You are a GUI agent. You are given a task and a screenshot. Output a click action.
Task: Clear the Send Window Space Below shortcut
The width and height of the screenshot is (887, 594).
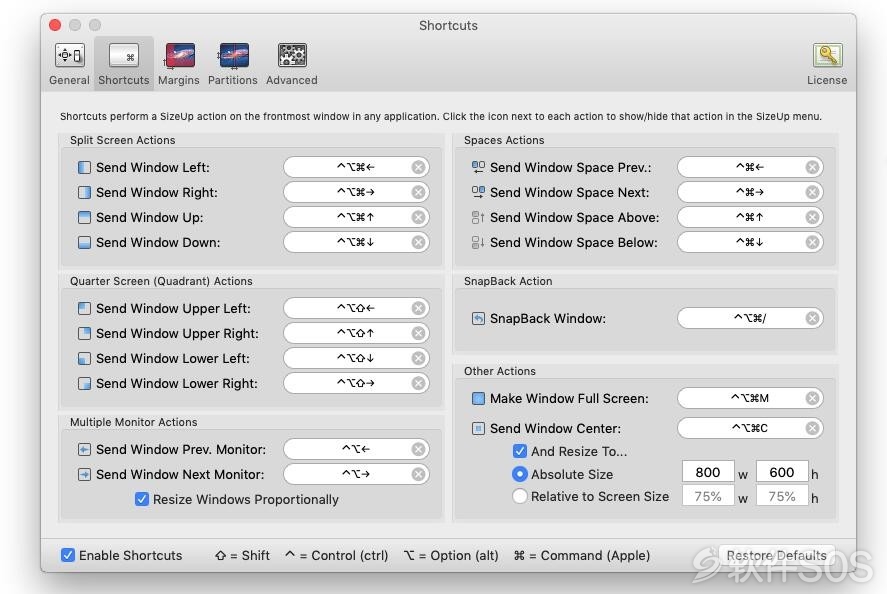pyautogui.click(x=812, y=242)
